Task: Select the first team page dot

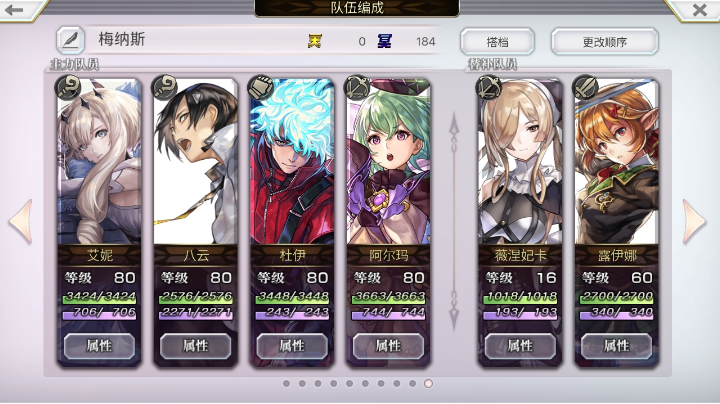Action: click(287, 383)
